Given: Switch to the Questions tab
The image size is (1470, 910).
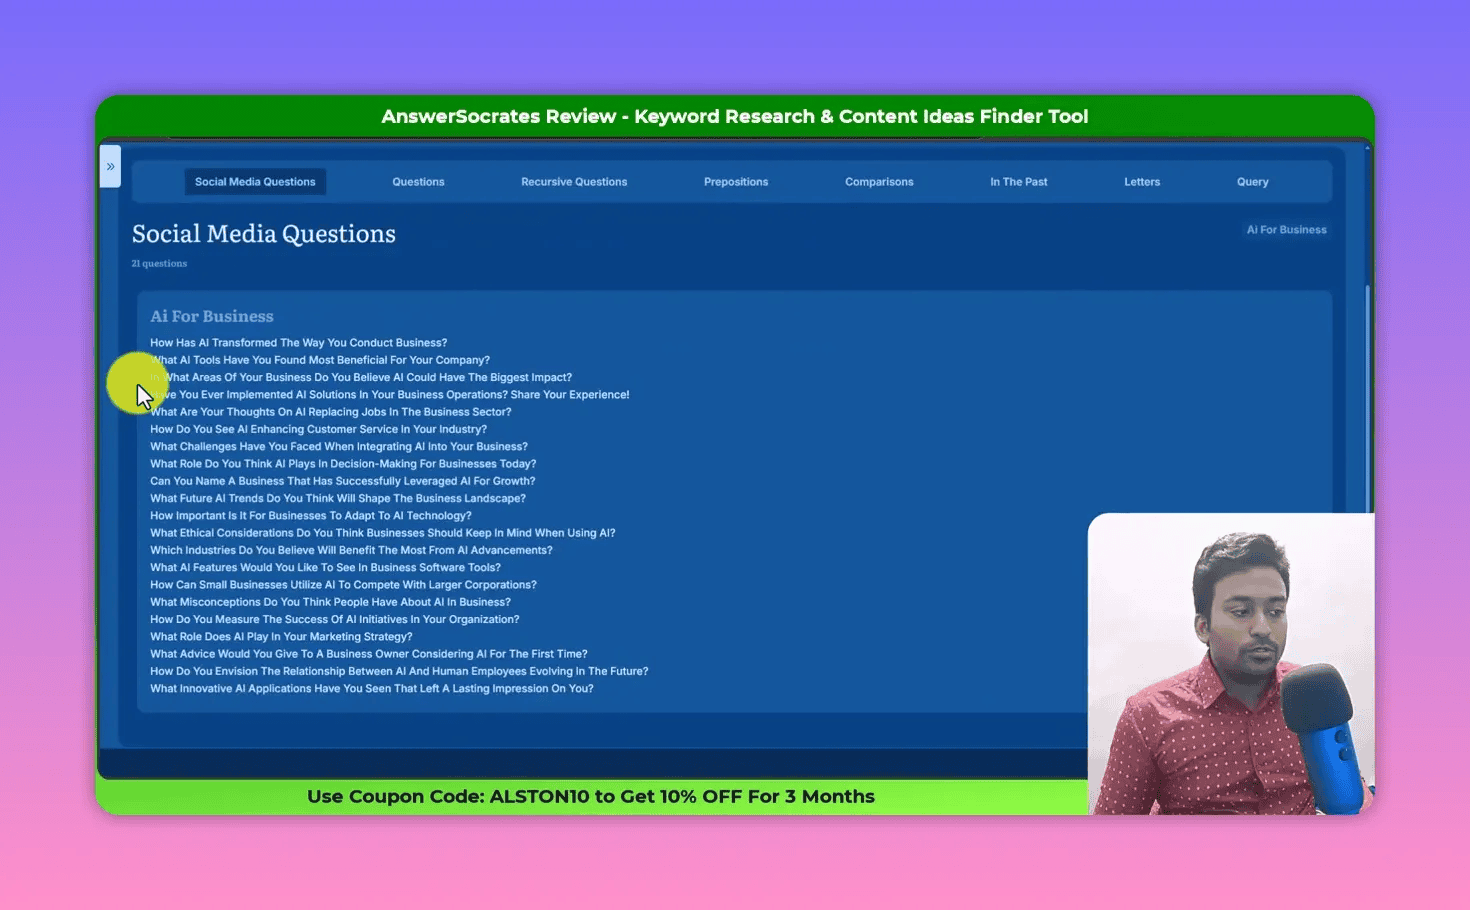Looking at the screenshot, I should click(418, 182).
